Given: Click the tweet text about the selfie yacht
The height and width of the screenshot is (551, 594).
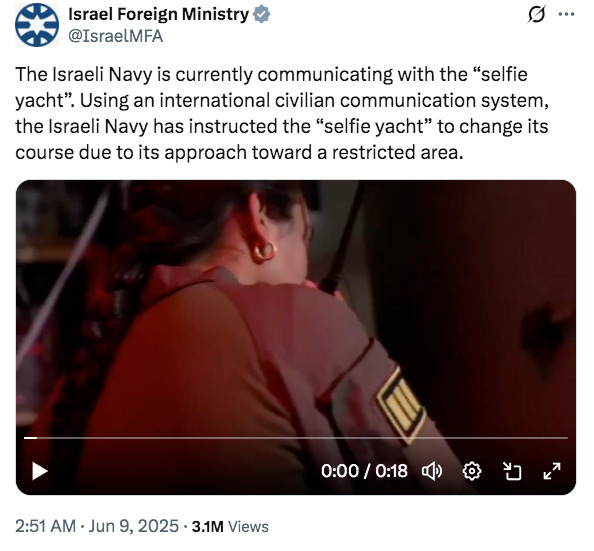Looking at the screenshot, I should tap(282, 113).
